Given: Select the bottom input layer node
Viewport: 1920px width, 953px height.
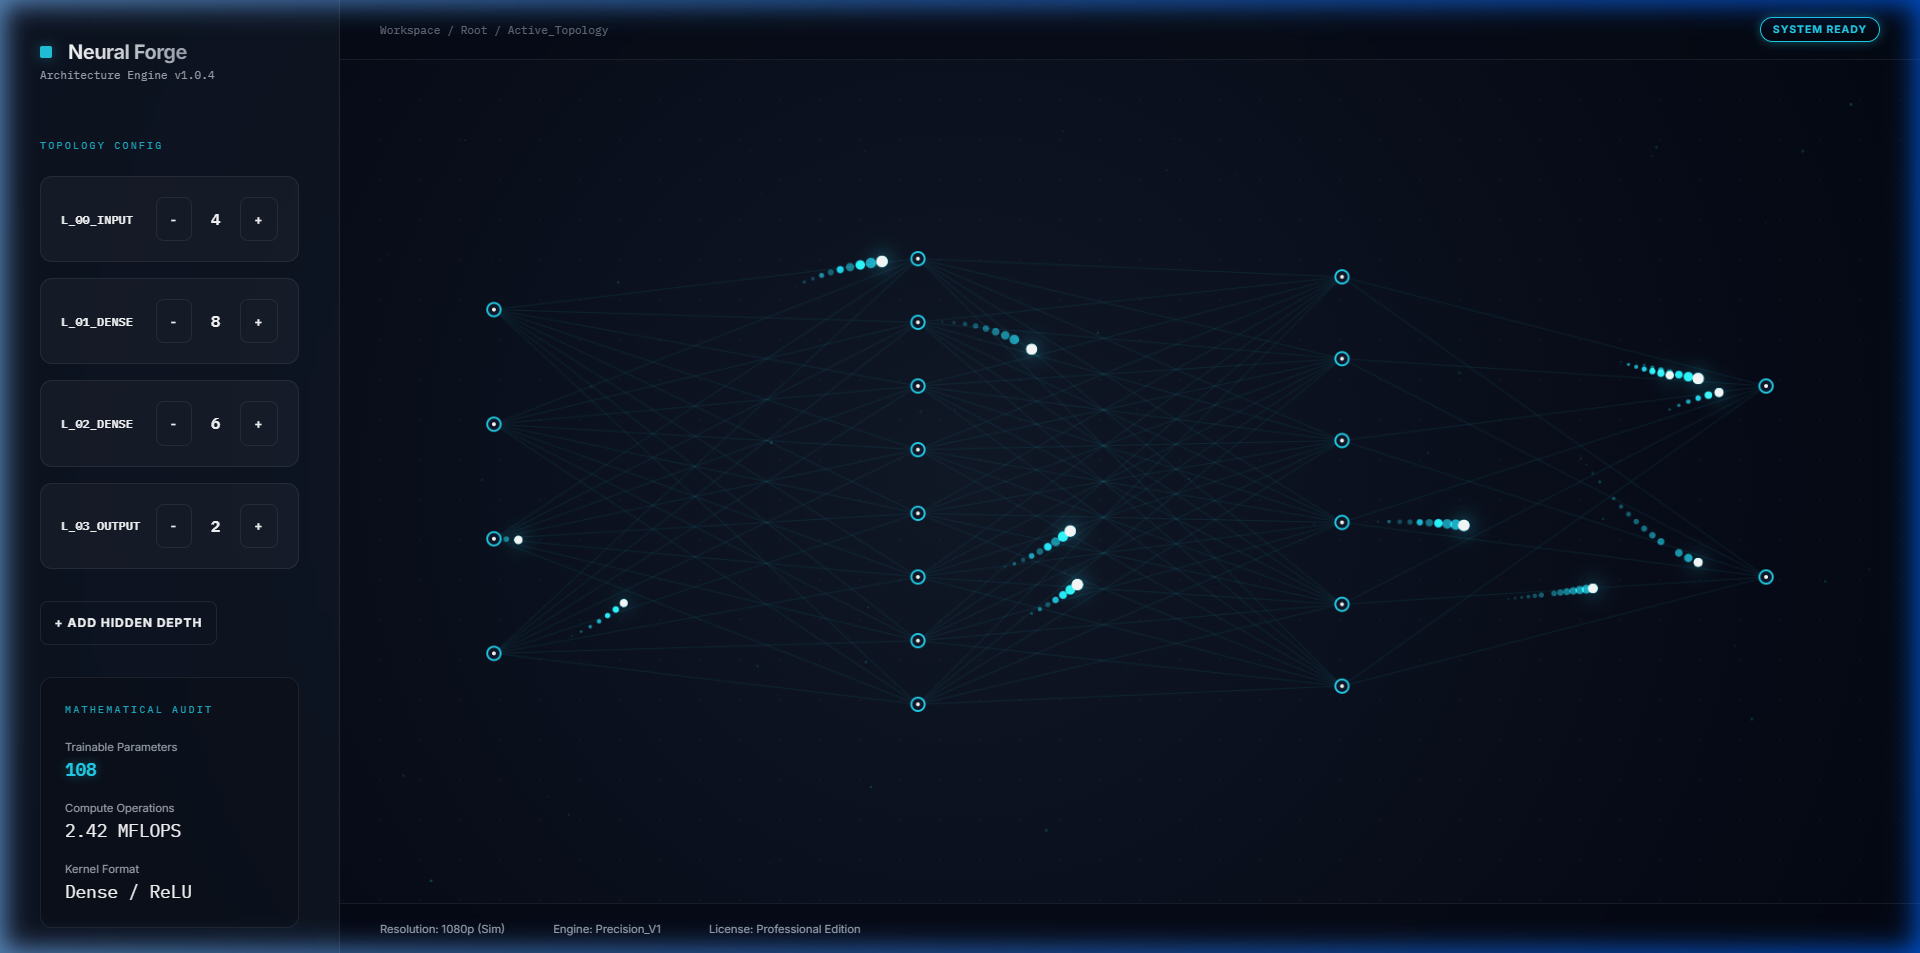Looking at the screenshot, I should [x=493, y=653].
